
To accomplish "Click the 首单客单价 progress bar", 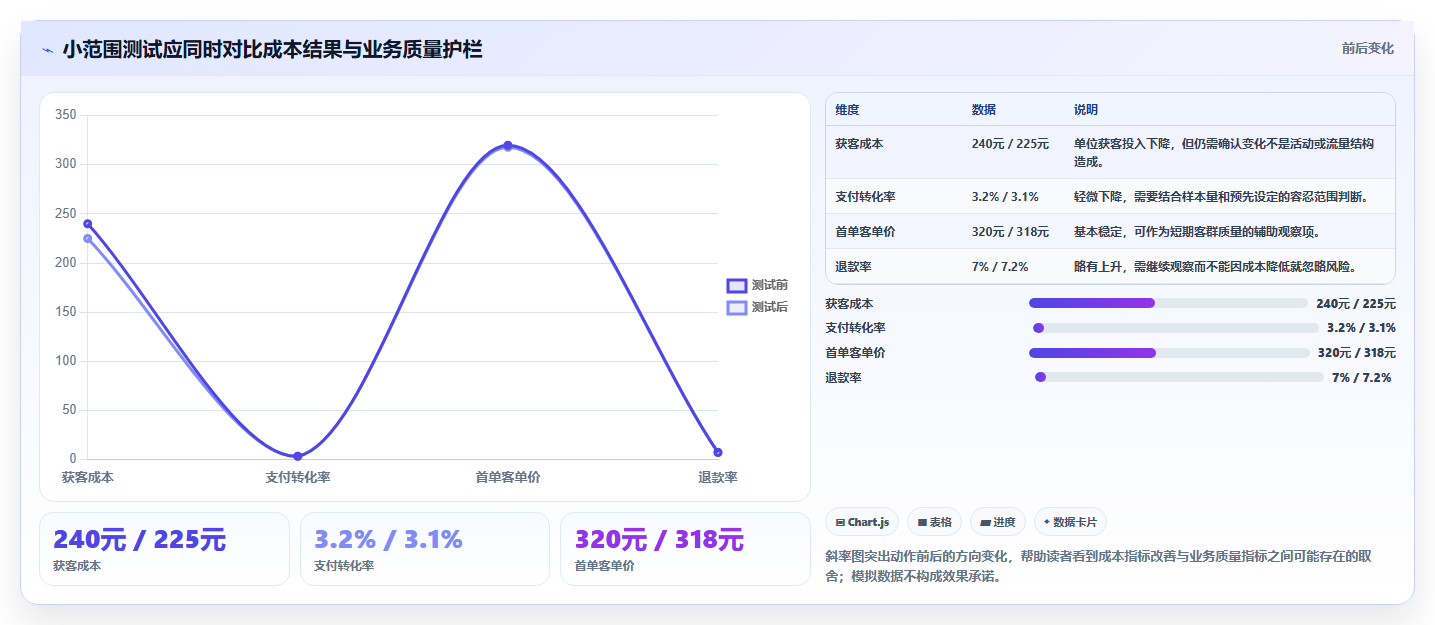I will point(1169,353).
